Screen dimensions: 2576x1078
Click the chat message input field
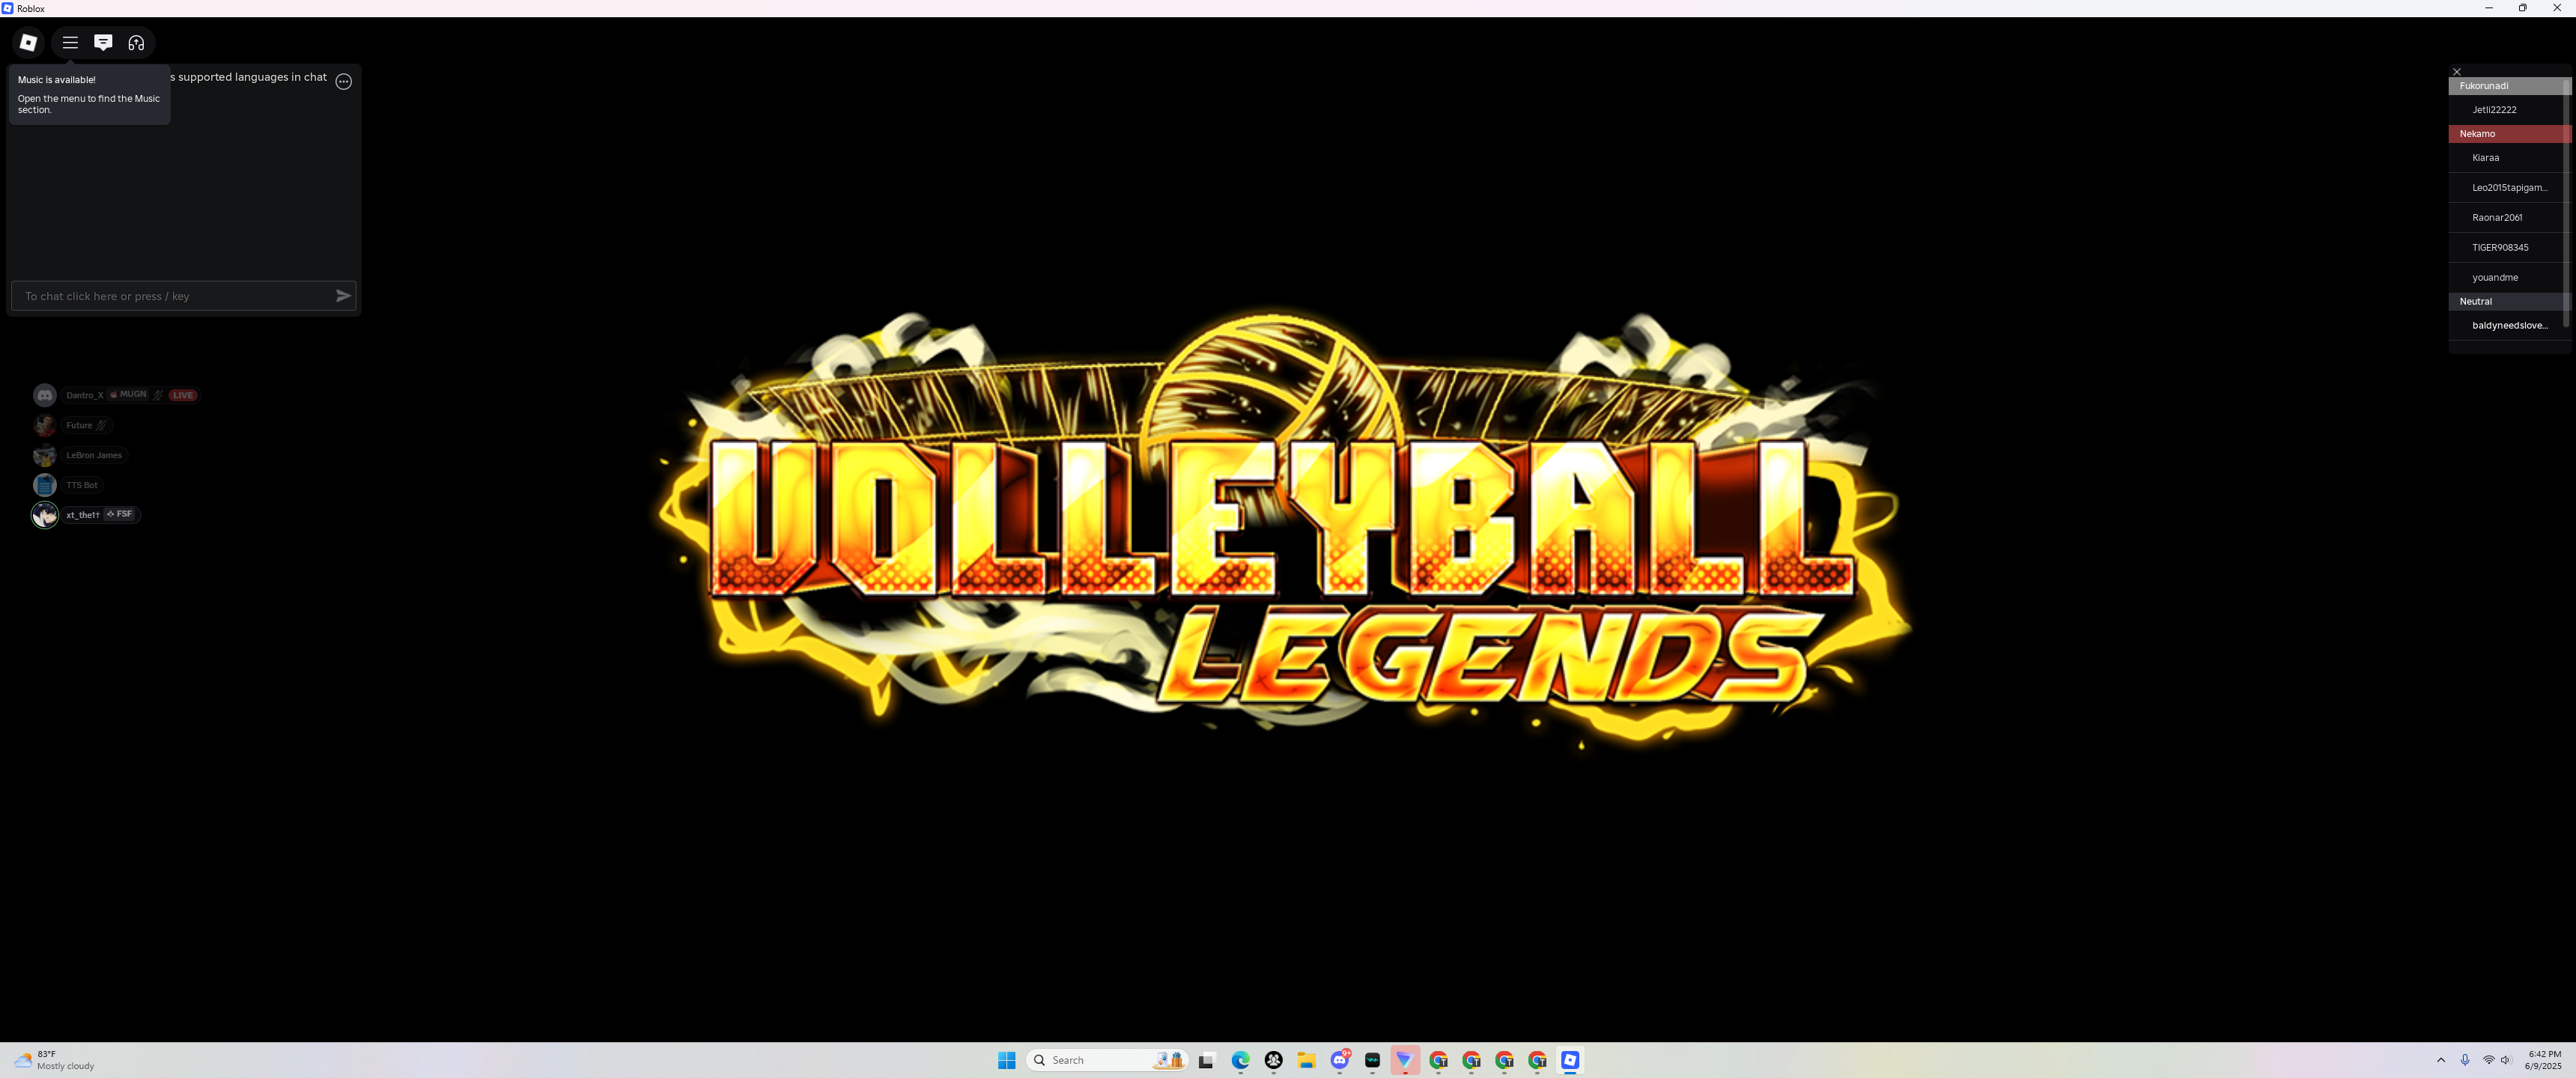click(176, 296)
